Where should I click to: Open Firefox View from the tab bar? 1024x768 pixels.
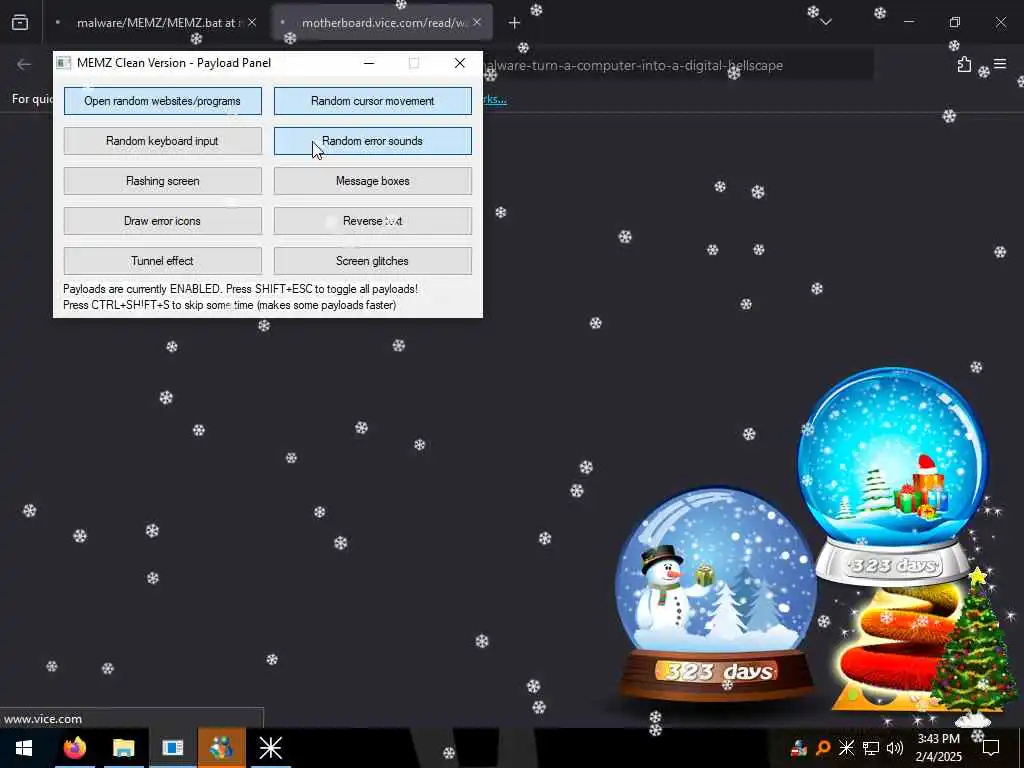[20, 22]
